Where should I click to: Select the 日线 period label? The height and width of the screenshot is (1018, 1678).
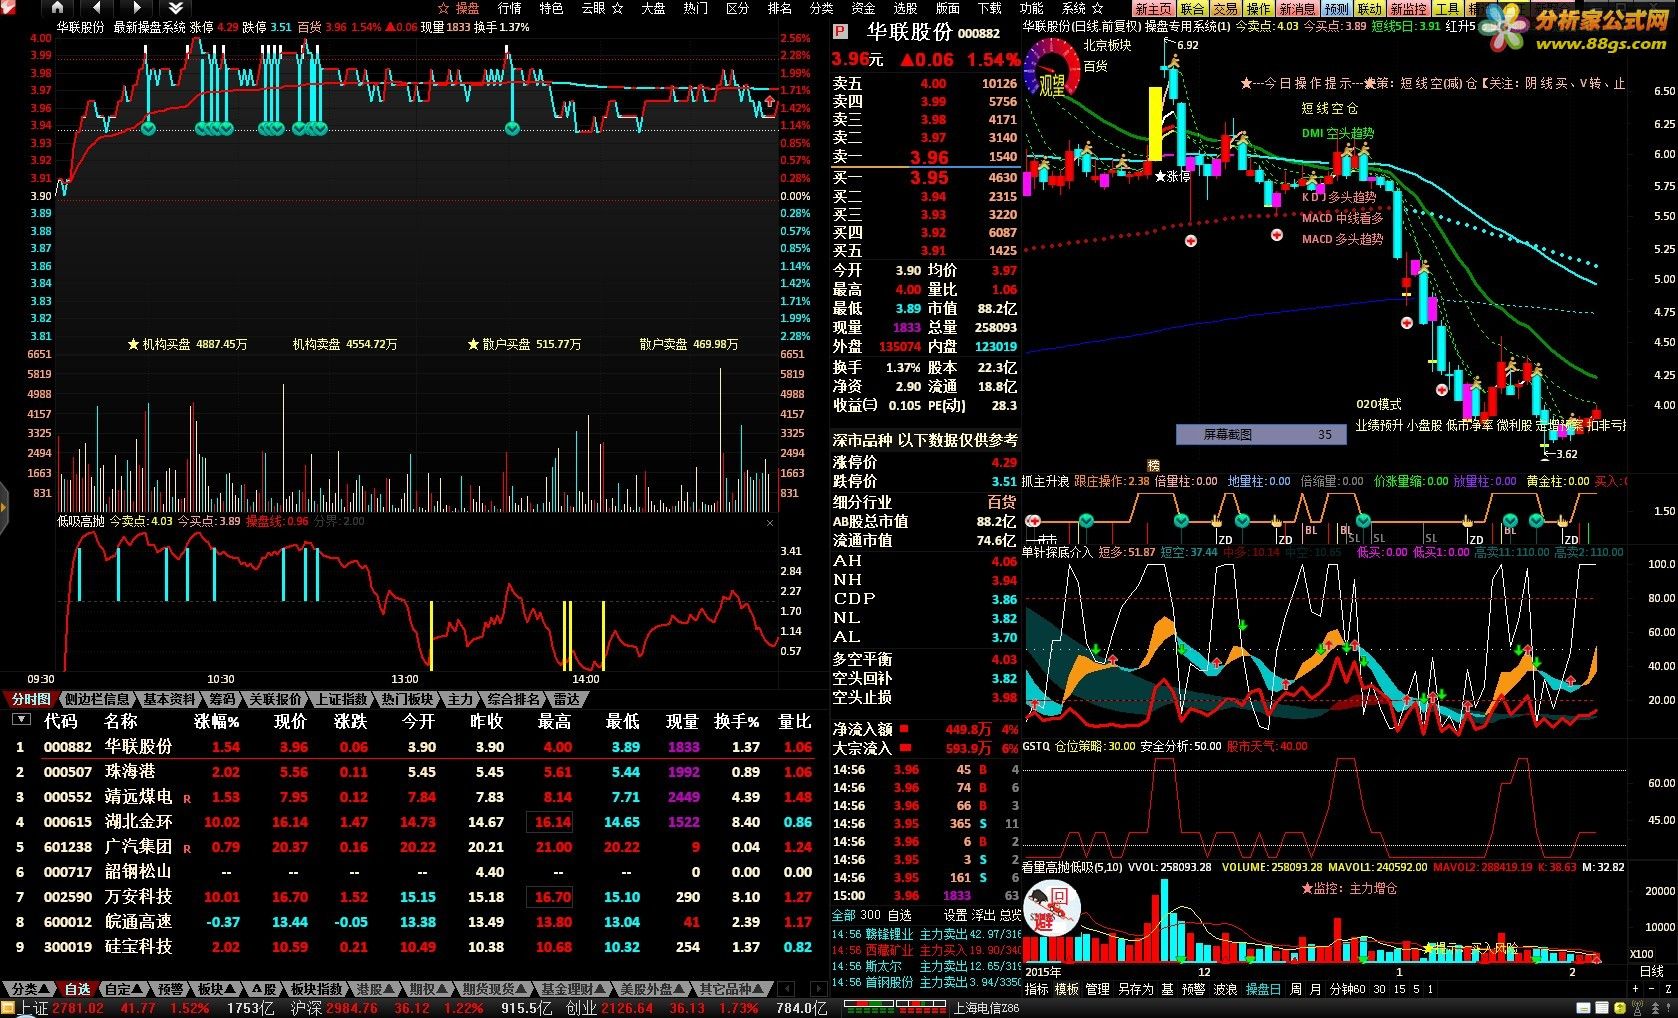(1652, 971)
